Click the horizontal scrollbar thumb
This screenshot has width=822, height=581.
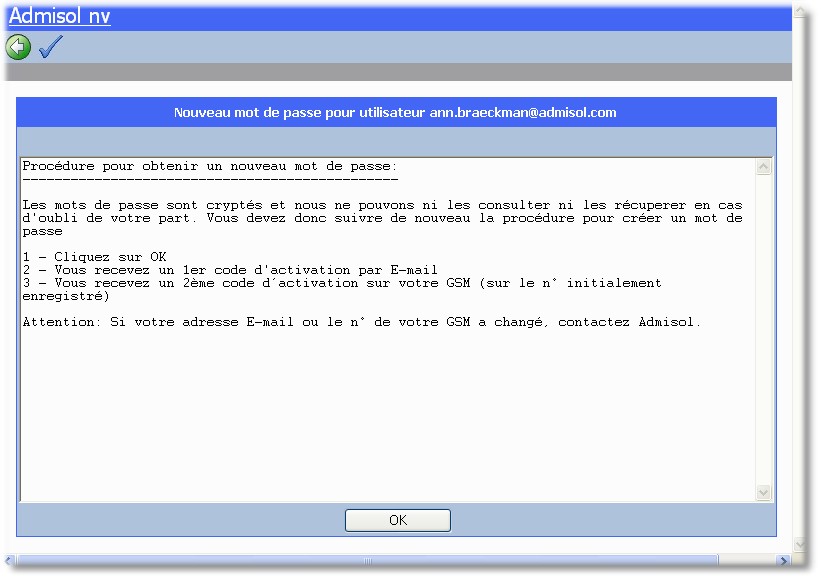(367, 561)
